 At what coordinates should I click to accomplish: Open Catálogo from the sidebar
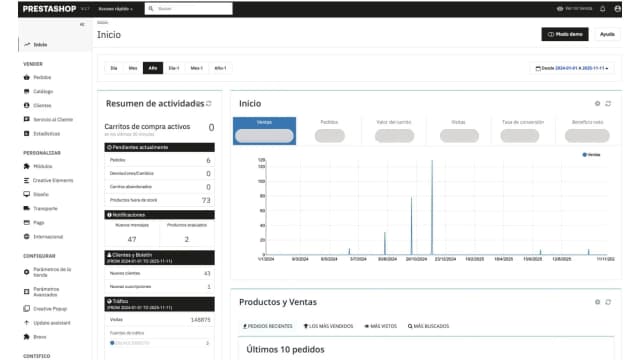pos(38,91)
